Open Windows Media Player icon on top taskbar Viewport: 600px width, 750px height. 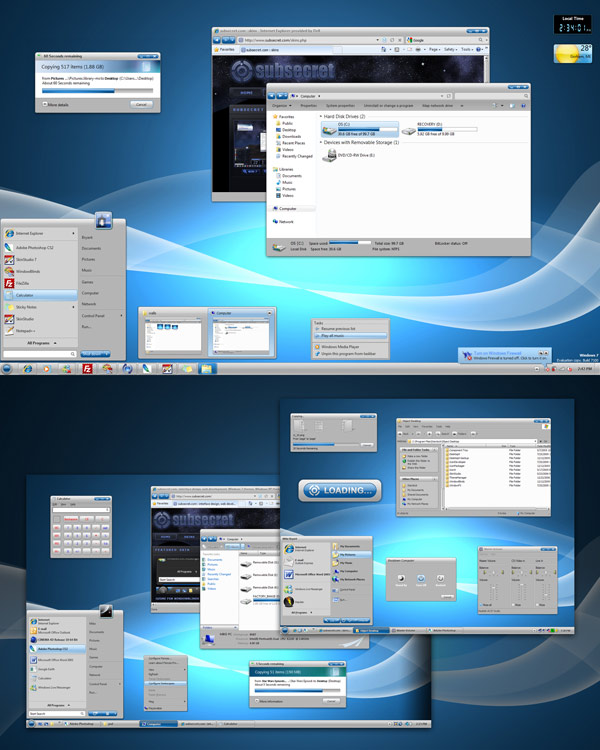tap(46, 369)
